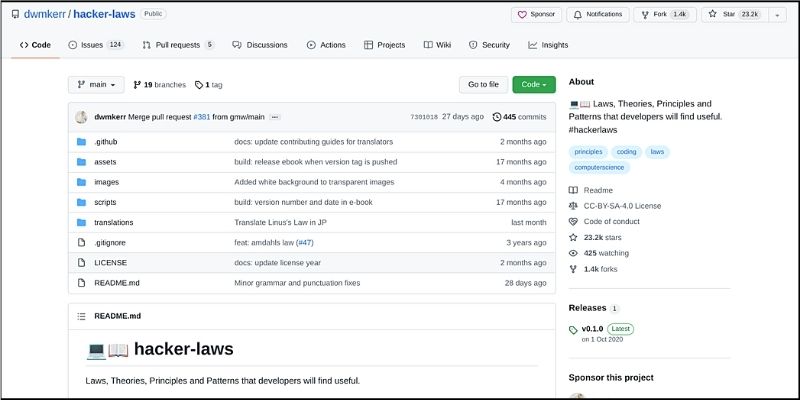Screen dimensions: 800x400
Task: Open the README table of contents list icon
Action: (81, 316)
